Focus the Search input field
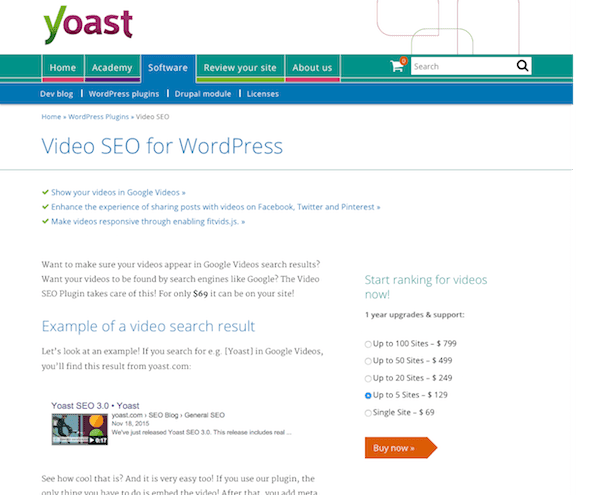Viewport: 600px width, 495px height. tap(463, 66)
